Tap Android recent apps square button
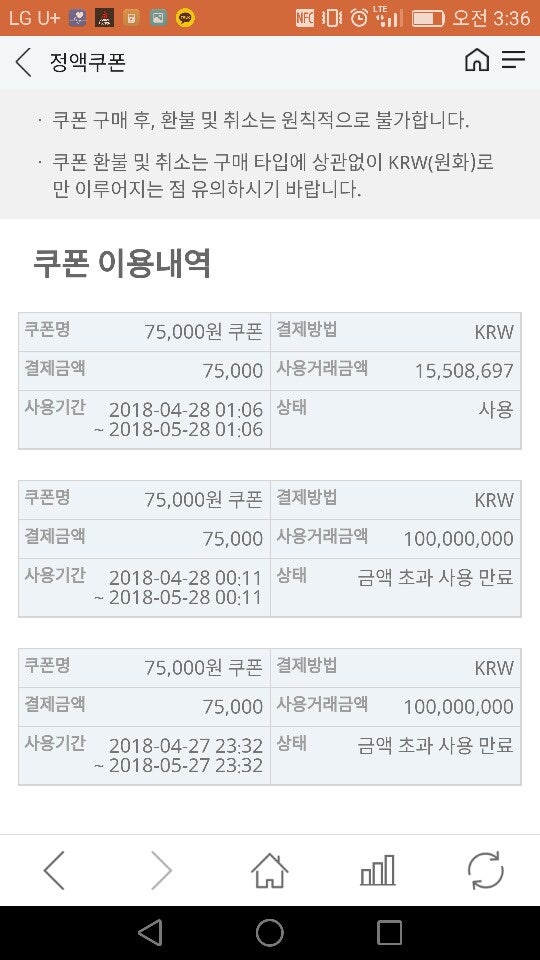 pyautogui.click(x=389, y=932)
